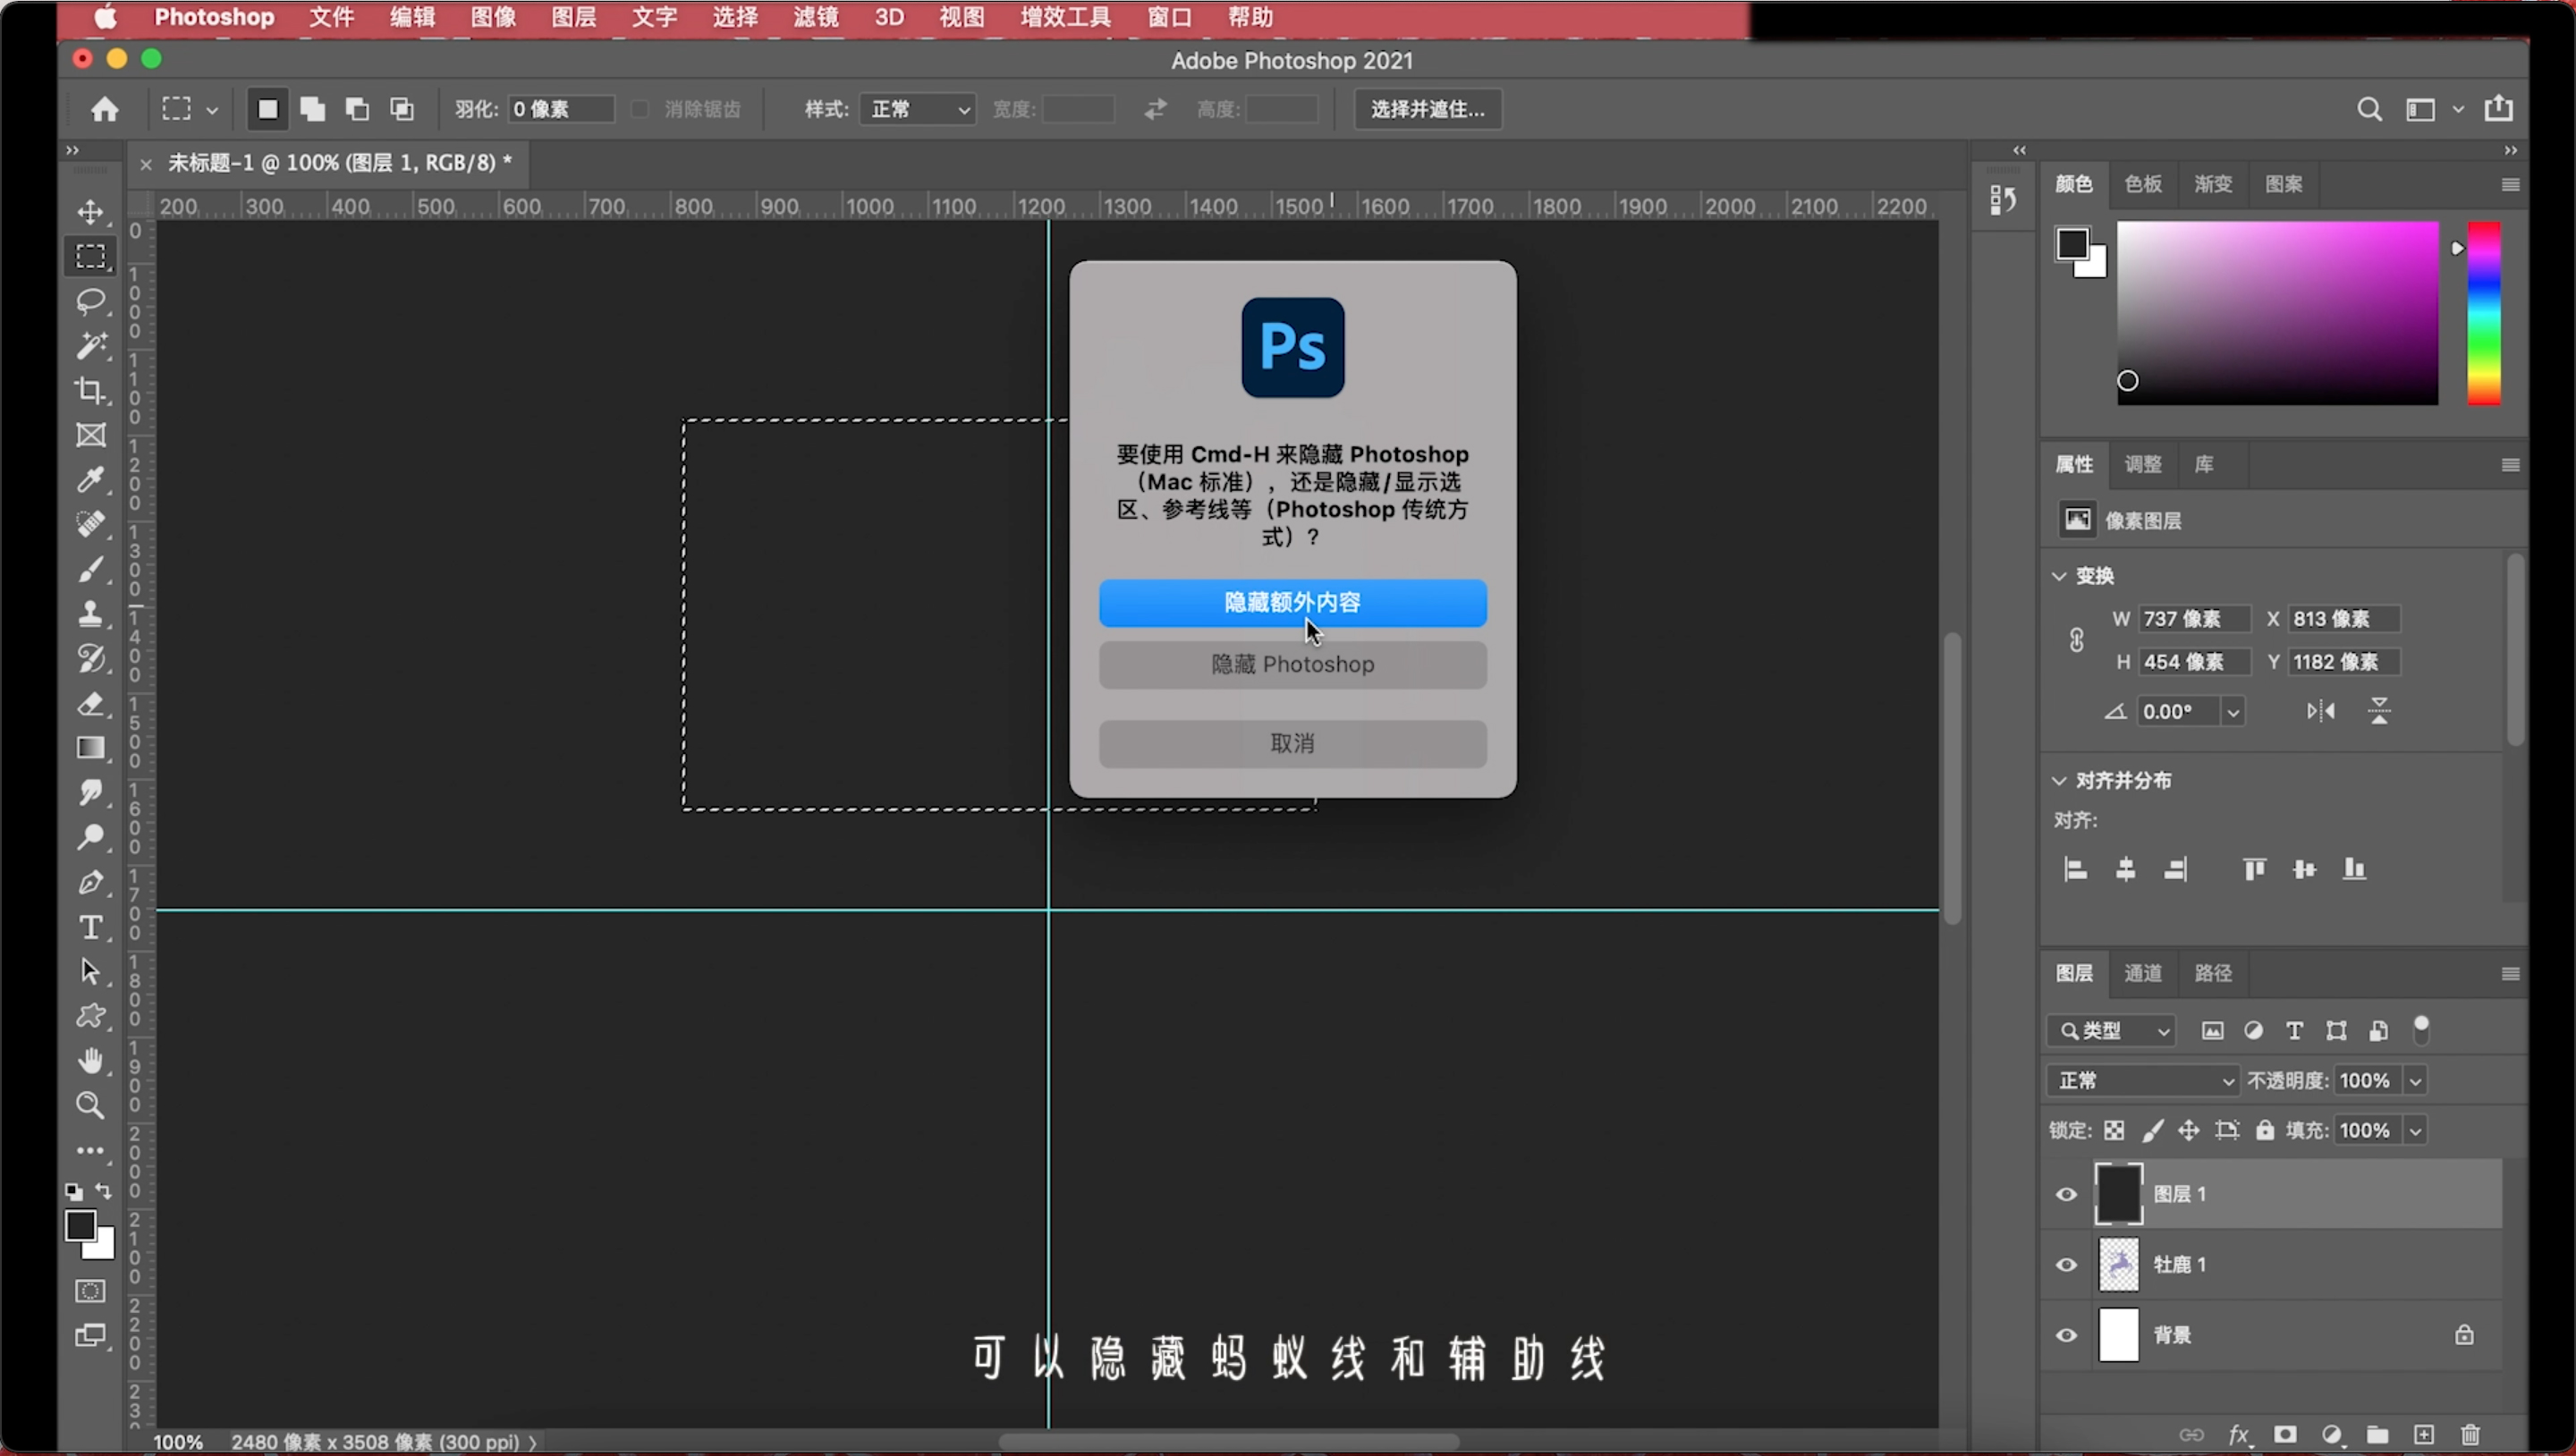Toggle lock transparent pixels

pos(2114,1130)
